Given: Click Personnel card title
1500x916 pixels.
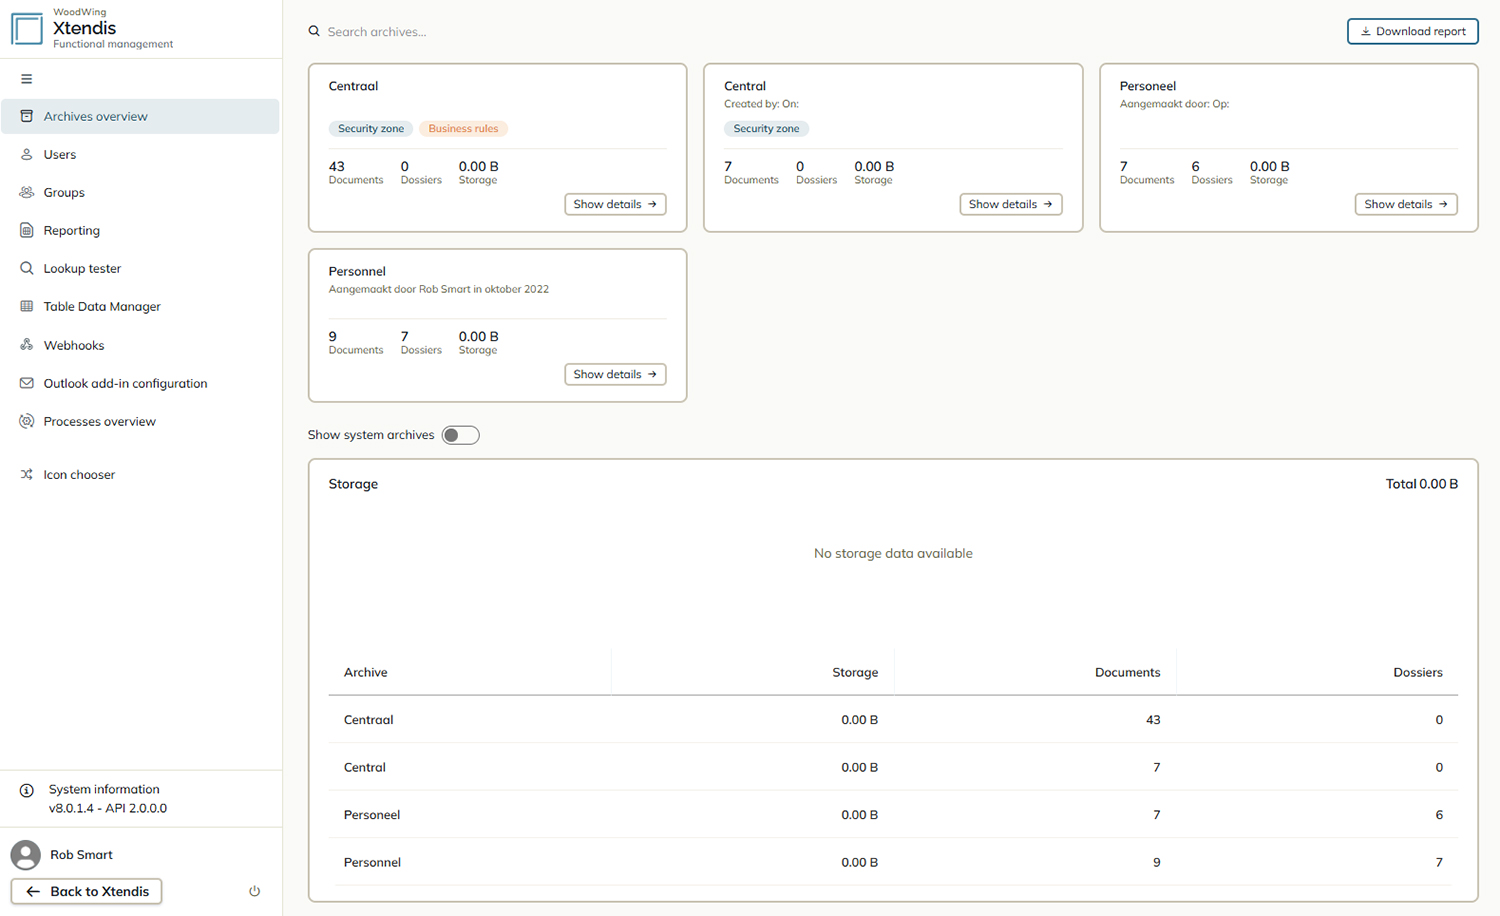Looking at the screenshot, I should [357, 271].
